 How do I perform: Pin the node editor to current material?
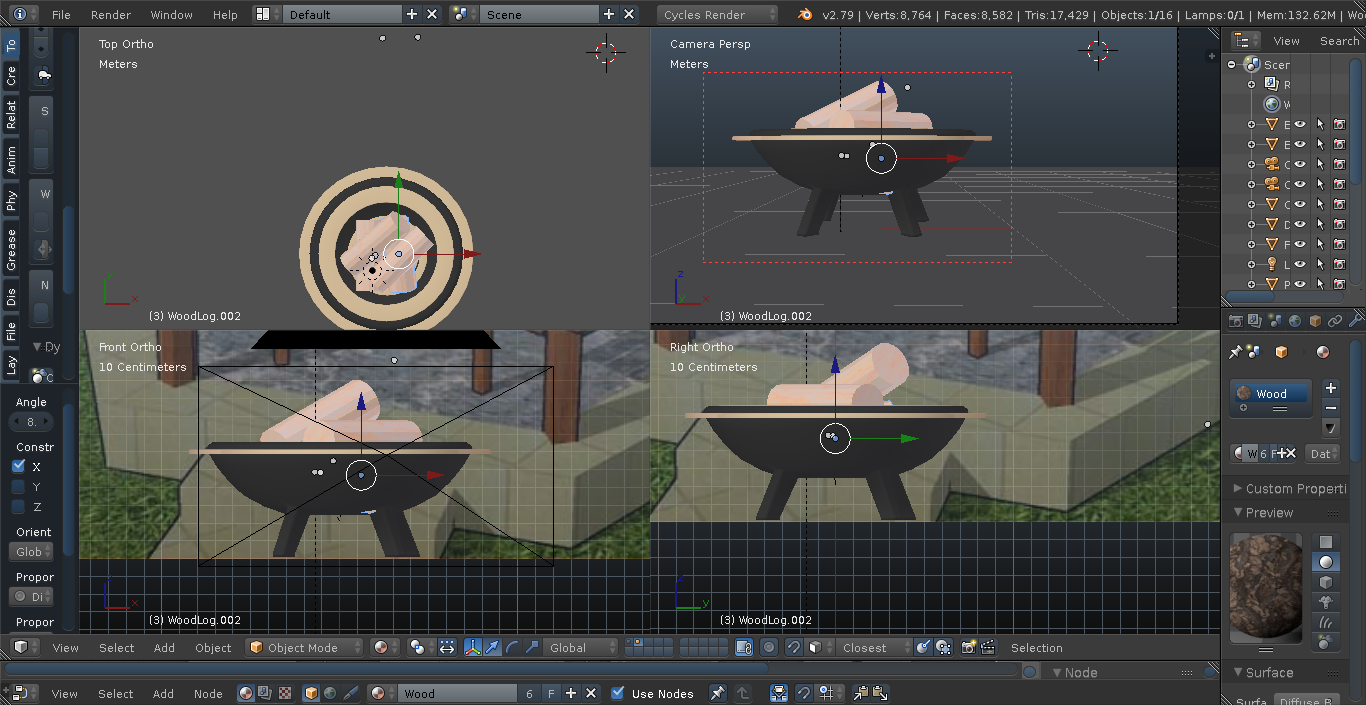(717, 693)
